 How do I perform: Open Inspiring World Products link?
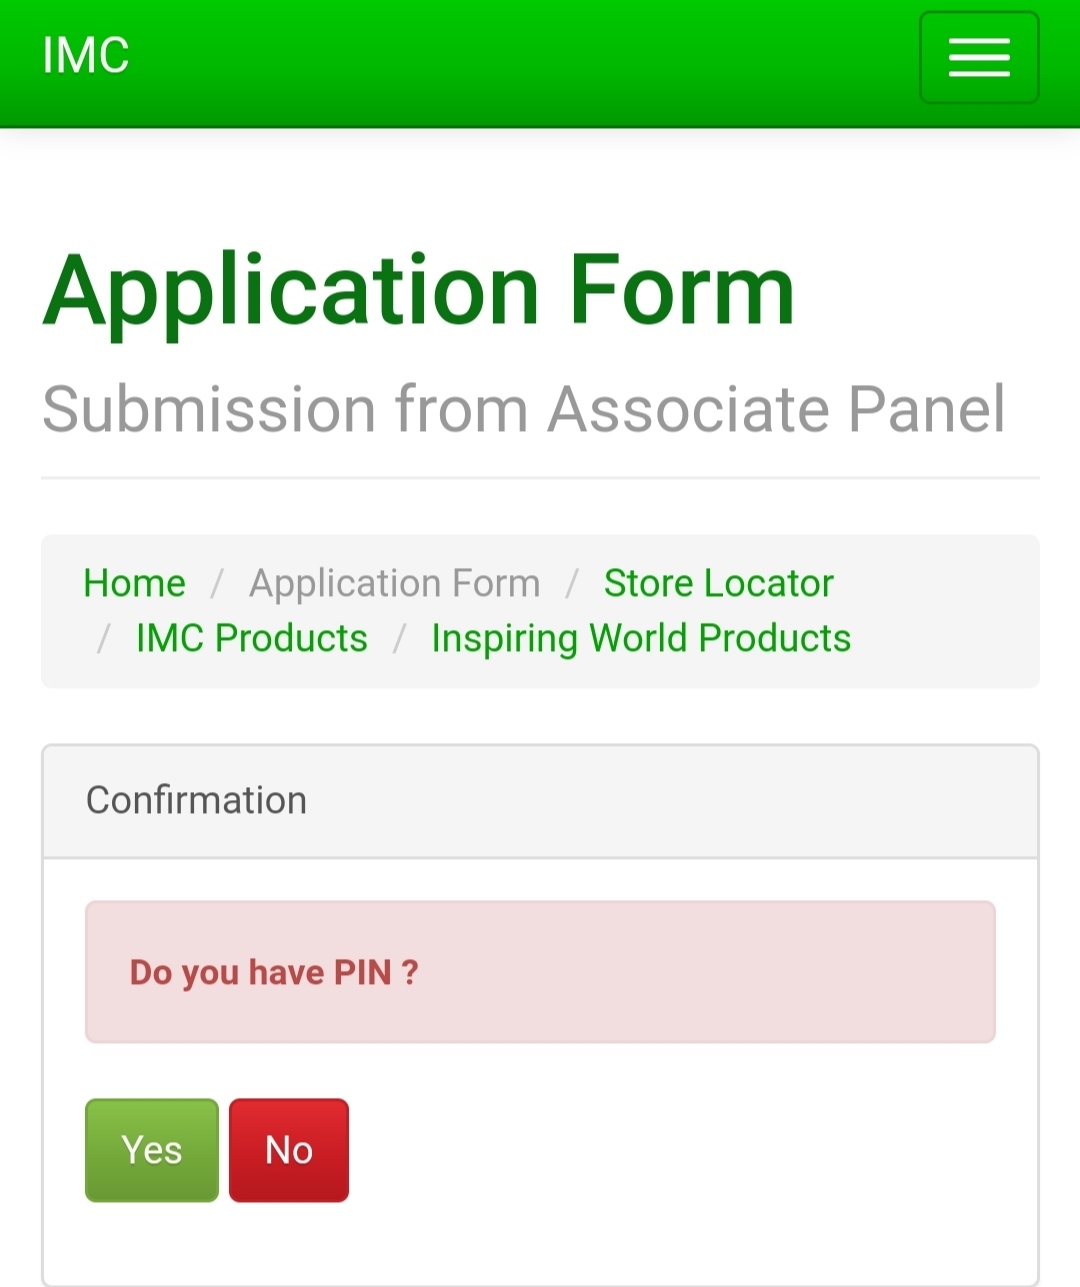pos(641,638)
